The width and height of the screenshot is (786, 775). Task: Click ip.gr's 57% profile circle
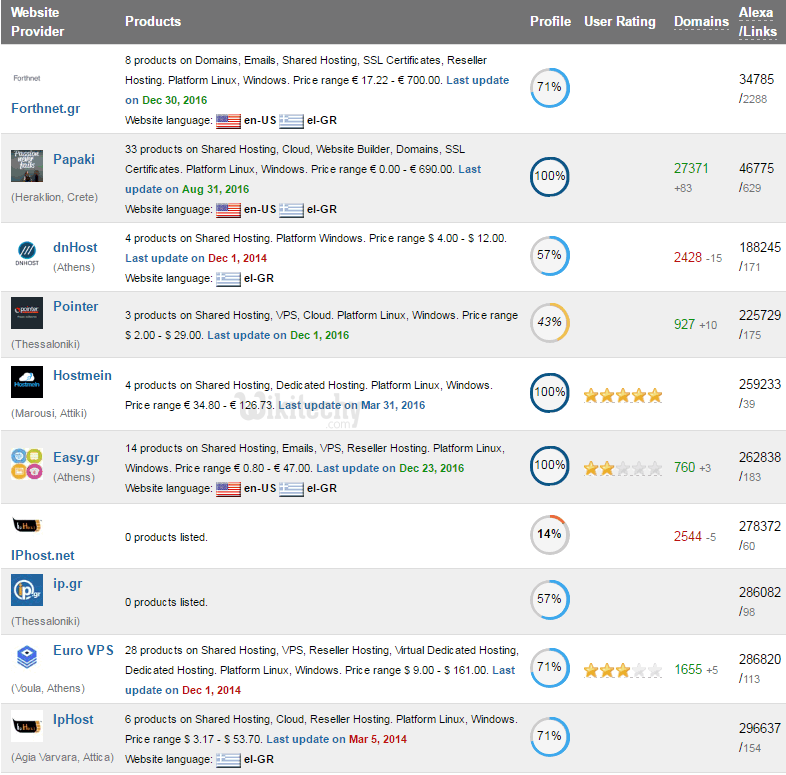pyautogui.click(x=550, y=600)
